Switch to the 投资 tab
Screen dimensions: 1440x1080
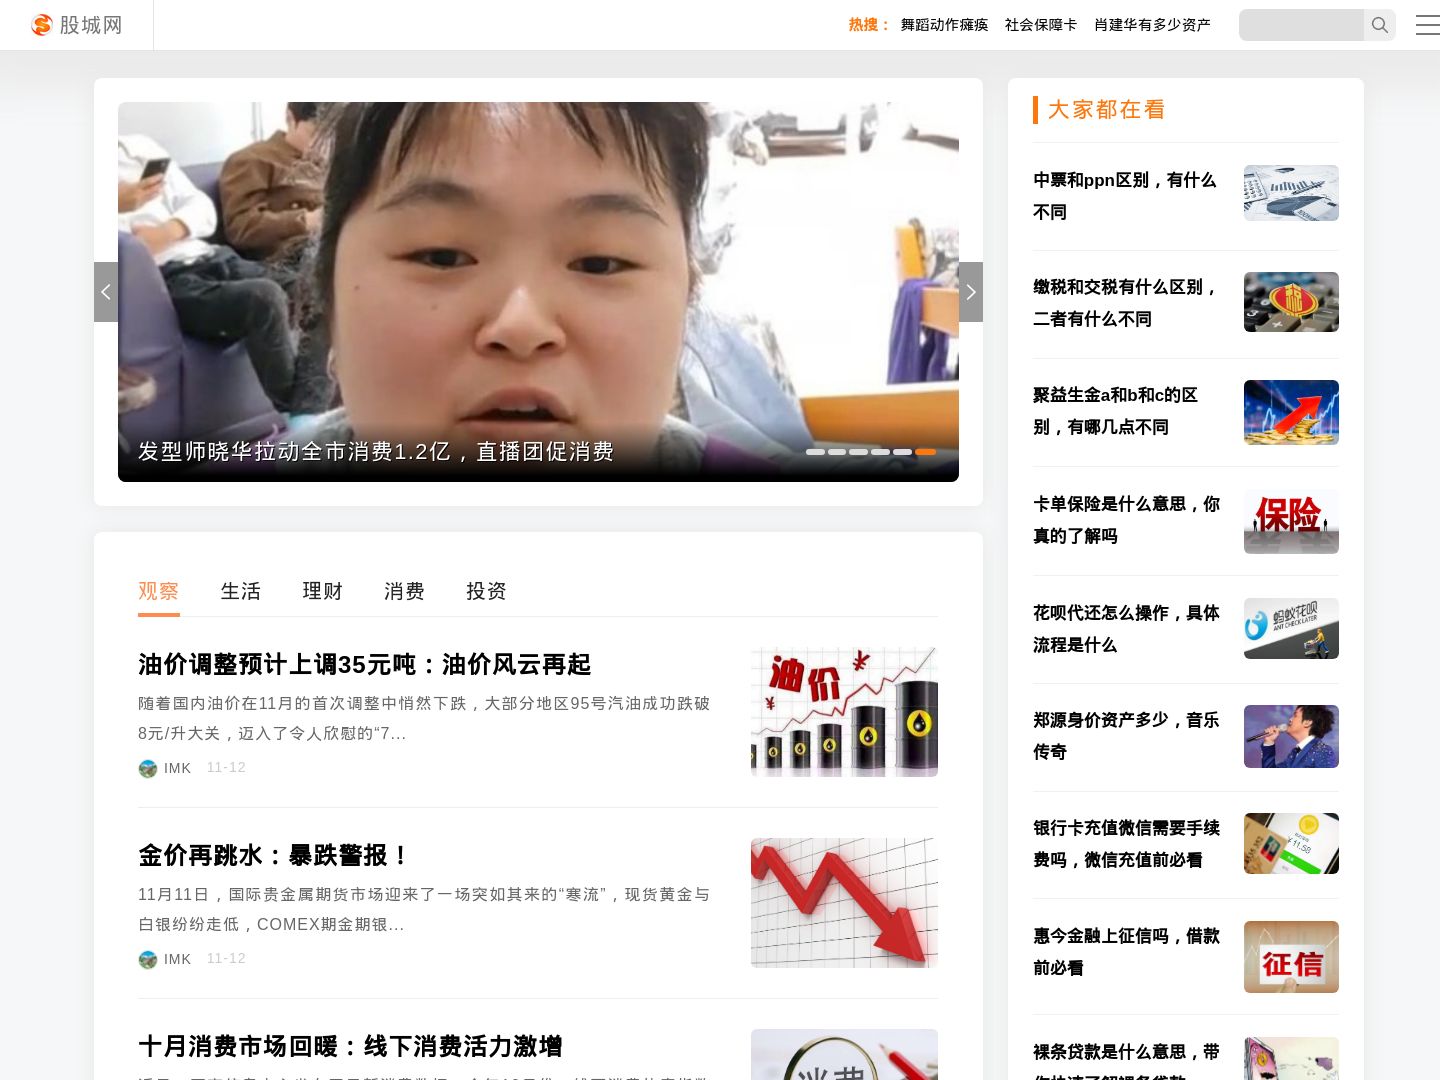point(486,591)
